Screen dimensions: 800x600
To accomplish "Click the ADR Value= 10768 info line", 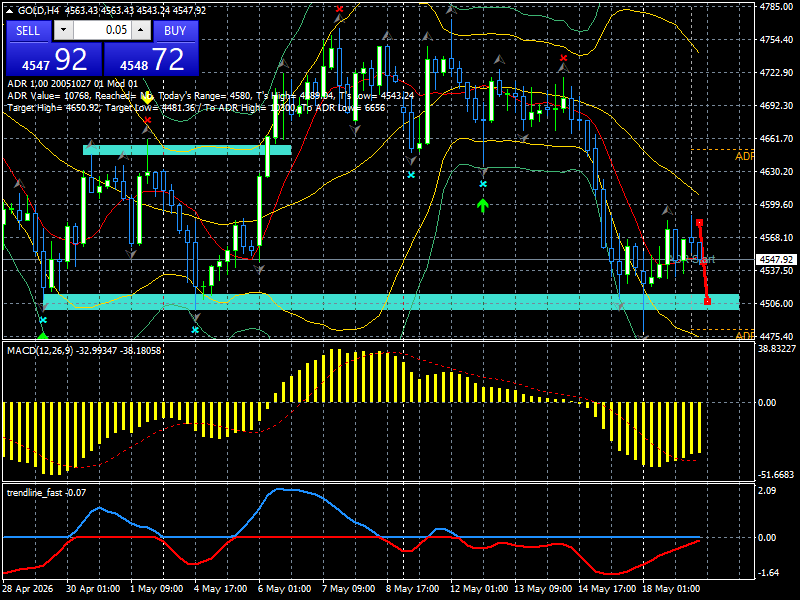I will coord(211,95).
